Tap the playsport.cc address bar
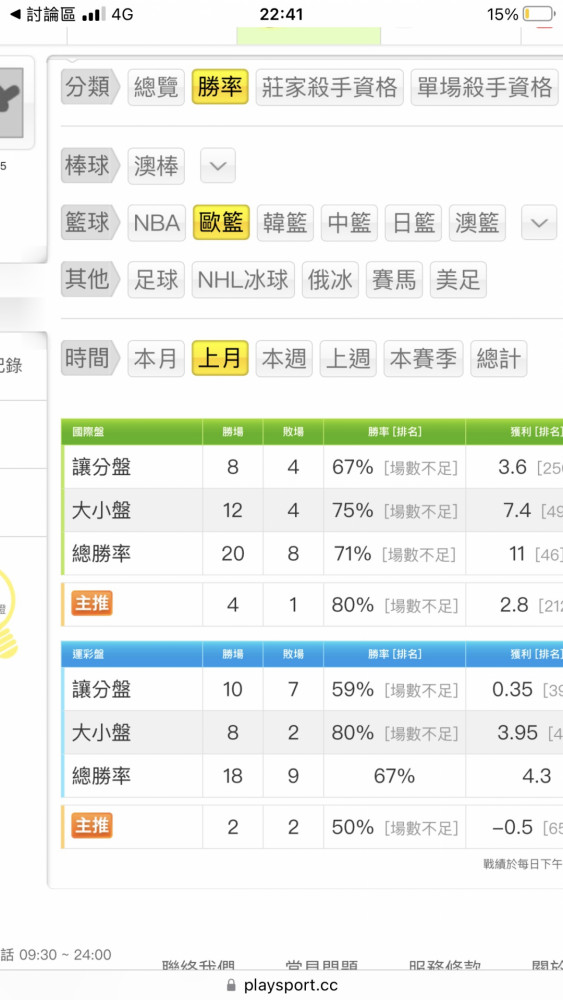The width and height of the screenshot is (563, 1000). pyautogui.click(x=281, y=985)
